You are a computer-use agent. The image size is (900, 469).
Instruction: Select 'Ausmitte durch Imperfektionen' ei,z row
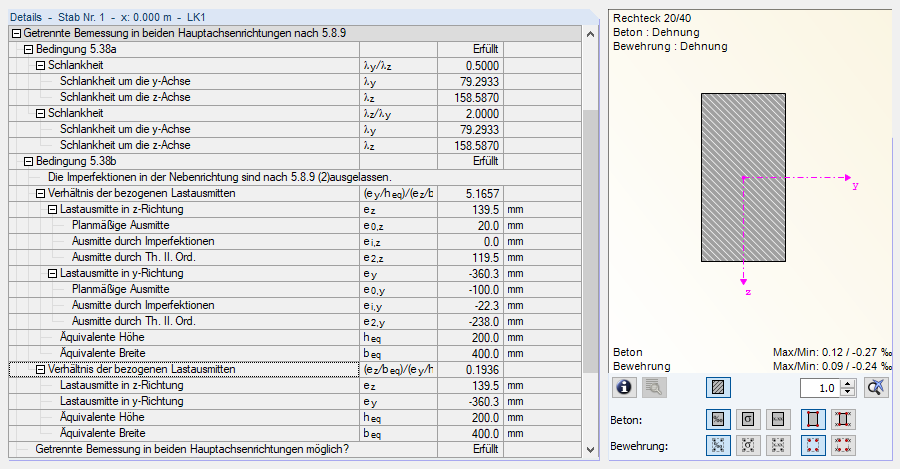click(295, 242)
